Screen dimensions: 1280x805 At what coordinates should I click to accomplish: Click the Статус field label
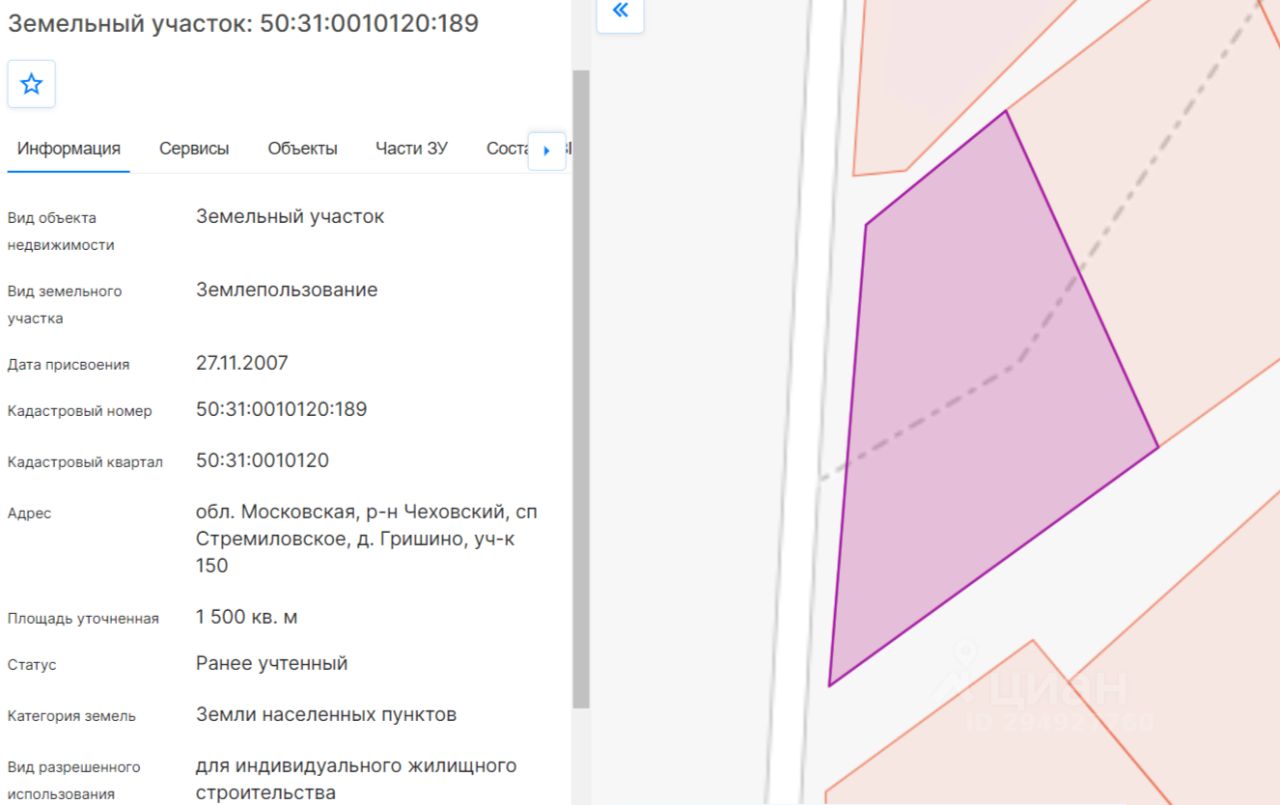pos(32,665)
